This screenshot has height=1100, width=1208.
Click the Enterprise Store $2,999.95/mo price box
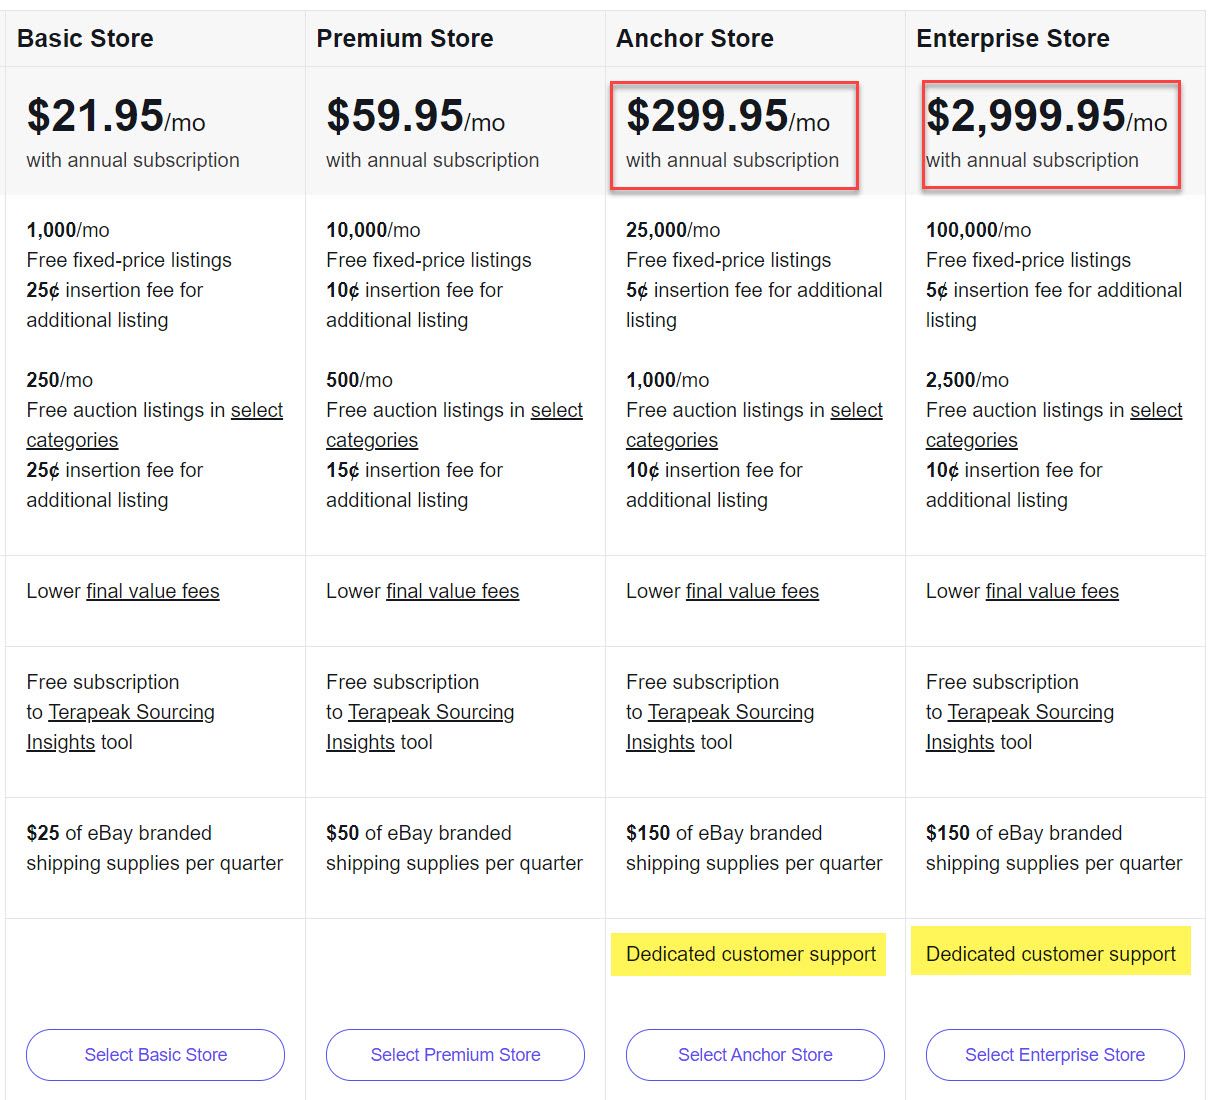(1050, 135)
